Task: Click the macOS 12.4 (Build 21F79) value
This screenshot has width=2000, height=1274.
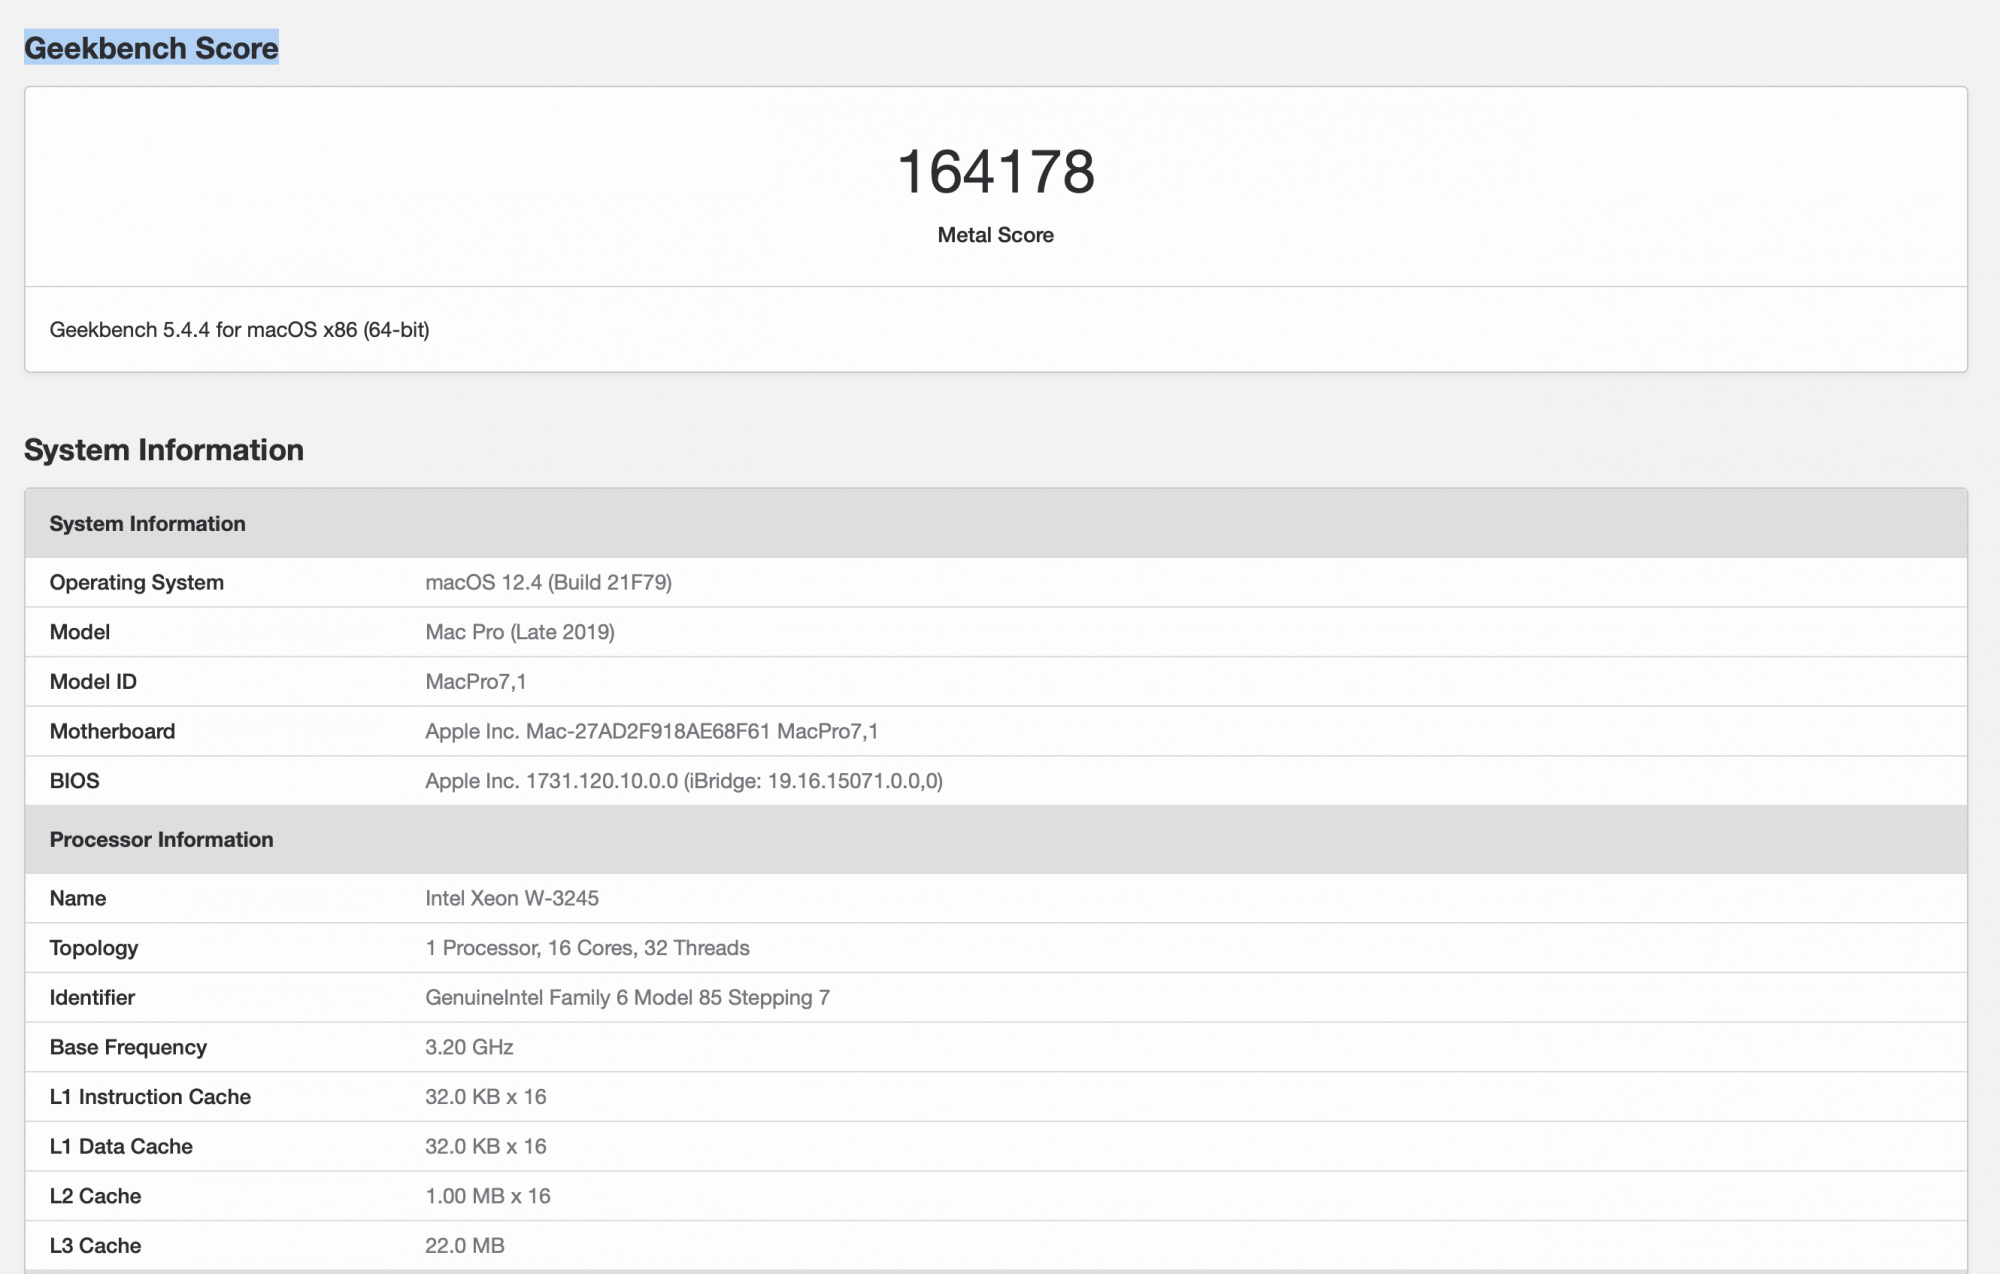Action: pyautogui.click(x=548, y=582)
